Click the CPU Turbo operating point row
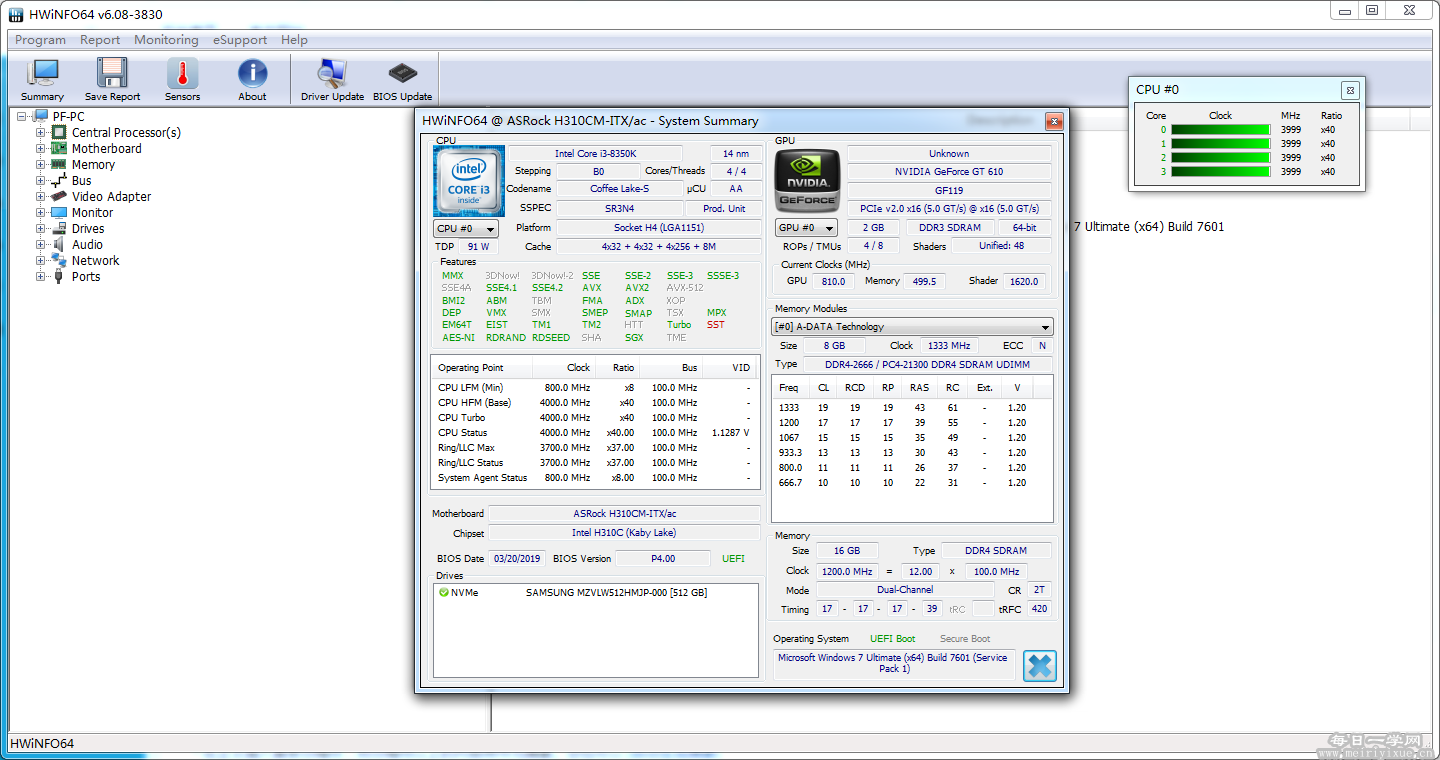 point(594,418)
